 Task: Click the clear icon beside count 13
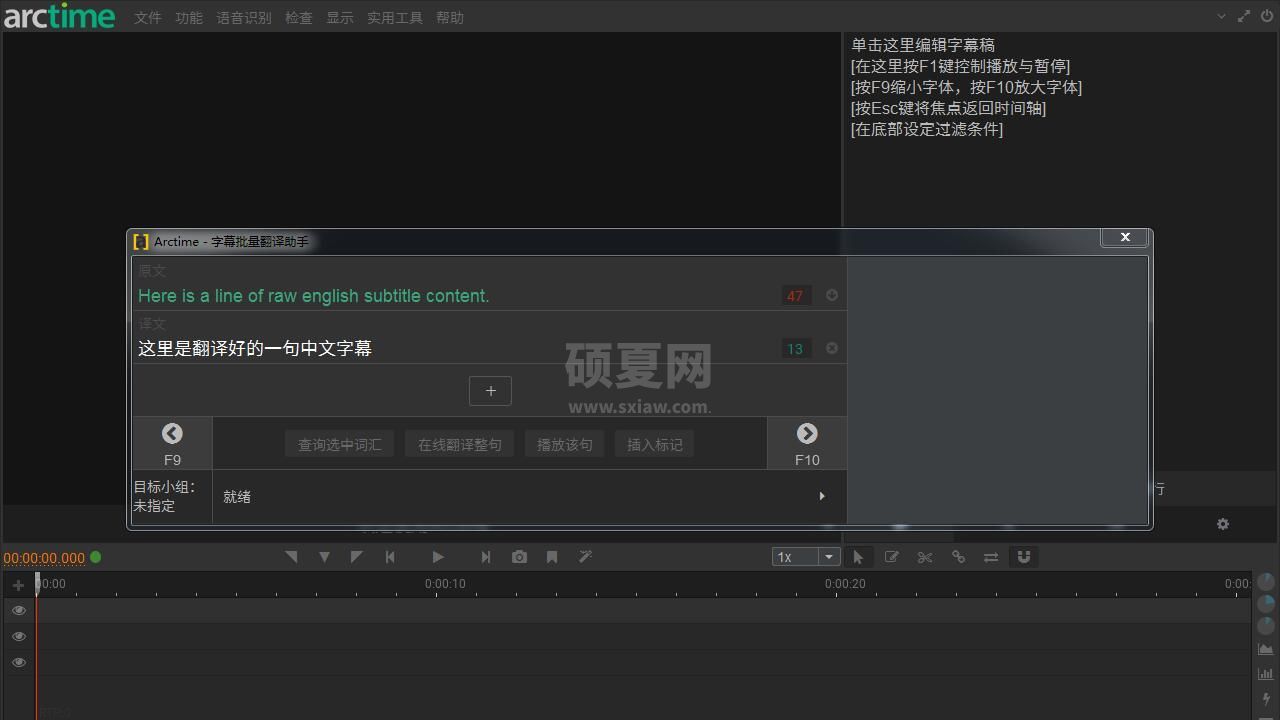coord(832,348)
